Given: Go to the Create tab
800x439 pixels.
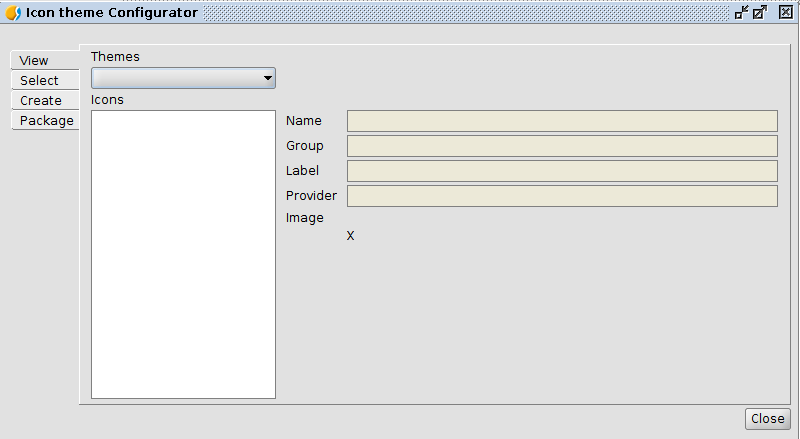Looking at the screenshot, I should [41, 101].
